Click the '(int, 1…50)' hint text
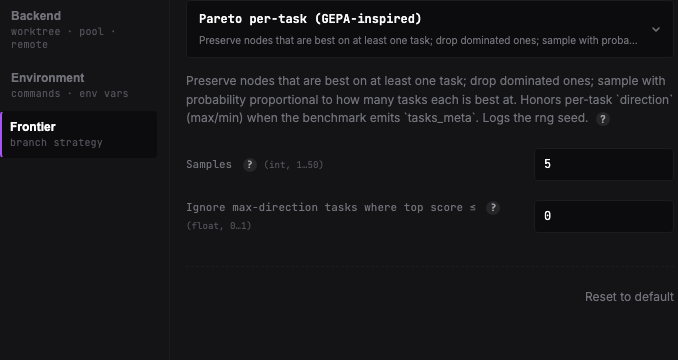Viewport: 678px width, 360px height. pos(294,165)
